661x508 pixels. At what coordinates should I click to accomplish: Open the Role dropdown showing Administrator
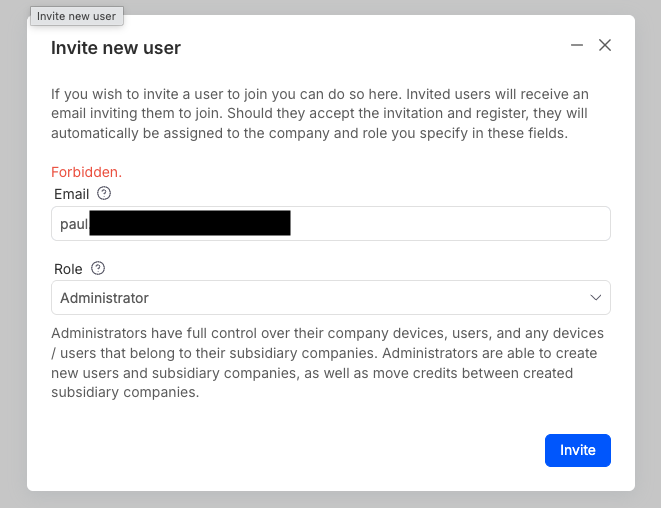(x=330, y=298)
